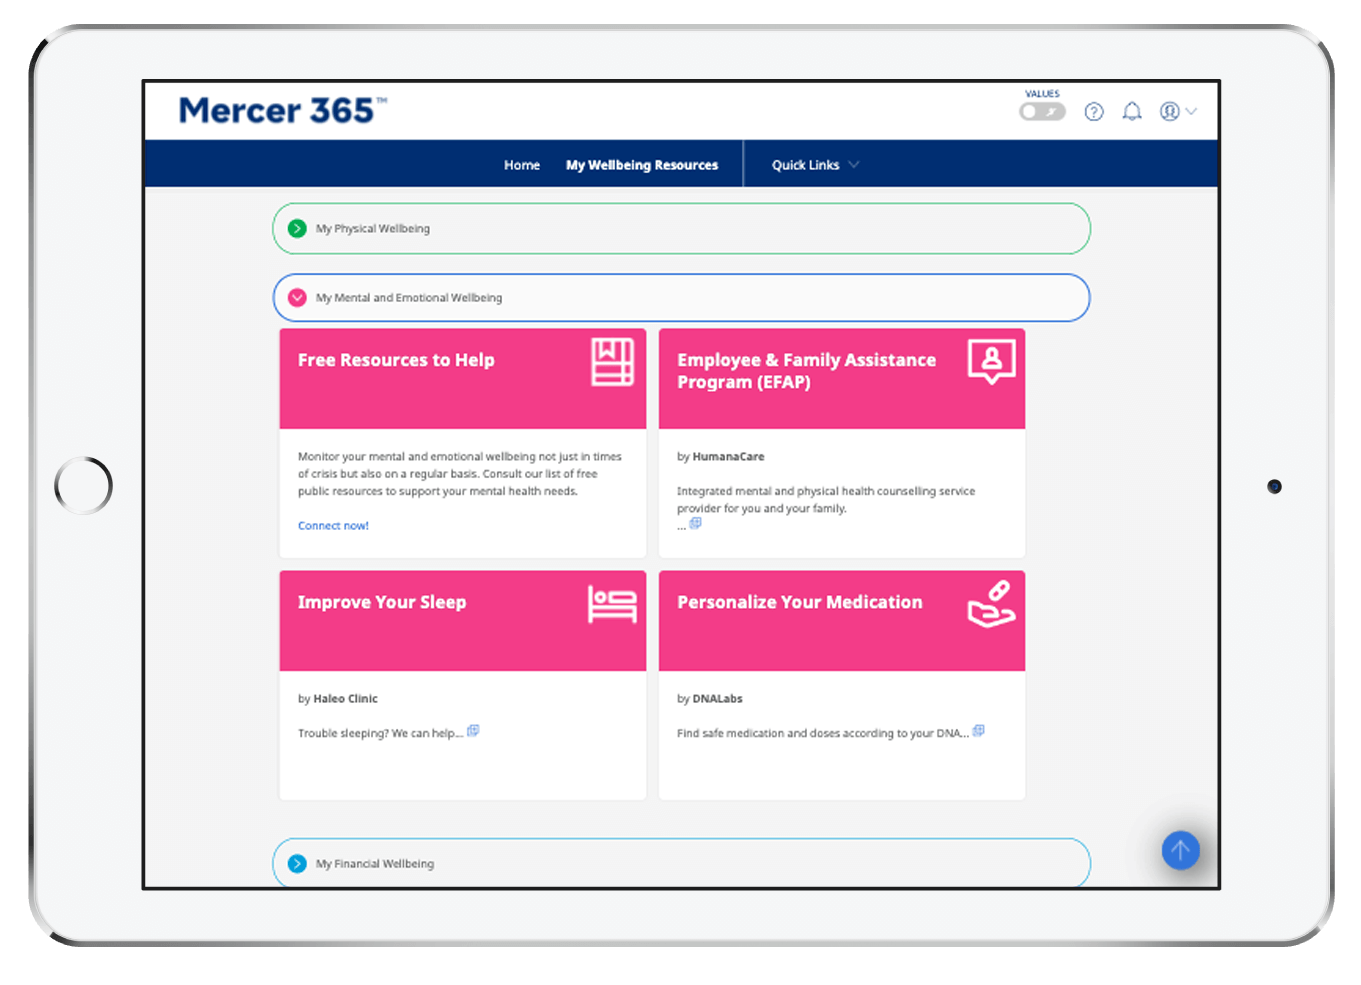Click the Integrated mental and physical health text
This screenshot has height=985, width=1361.
[826, 500]
